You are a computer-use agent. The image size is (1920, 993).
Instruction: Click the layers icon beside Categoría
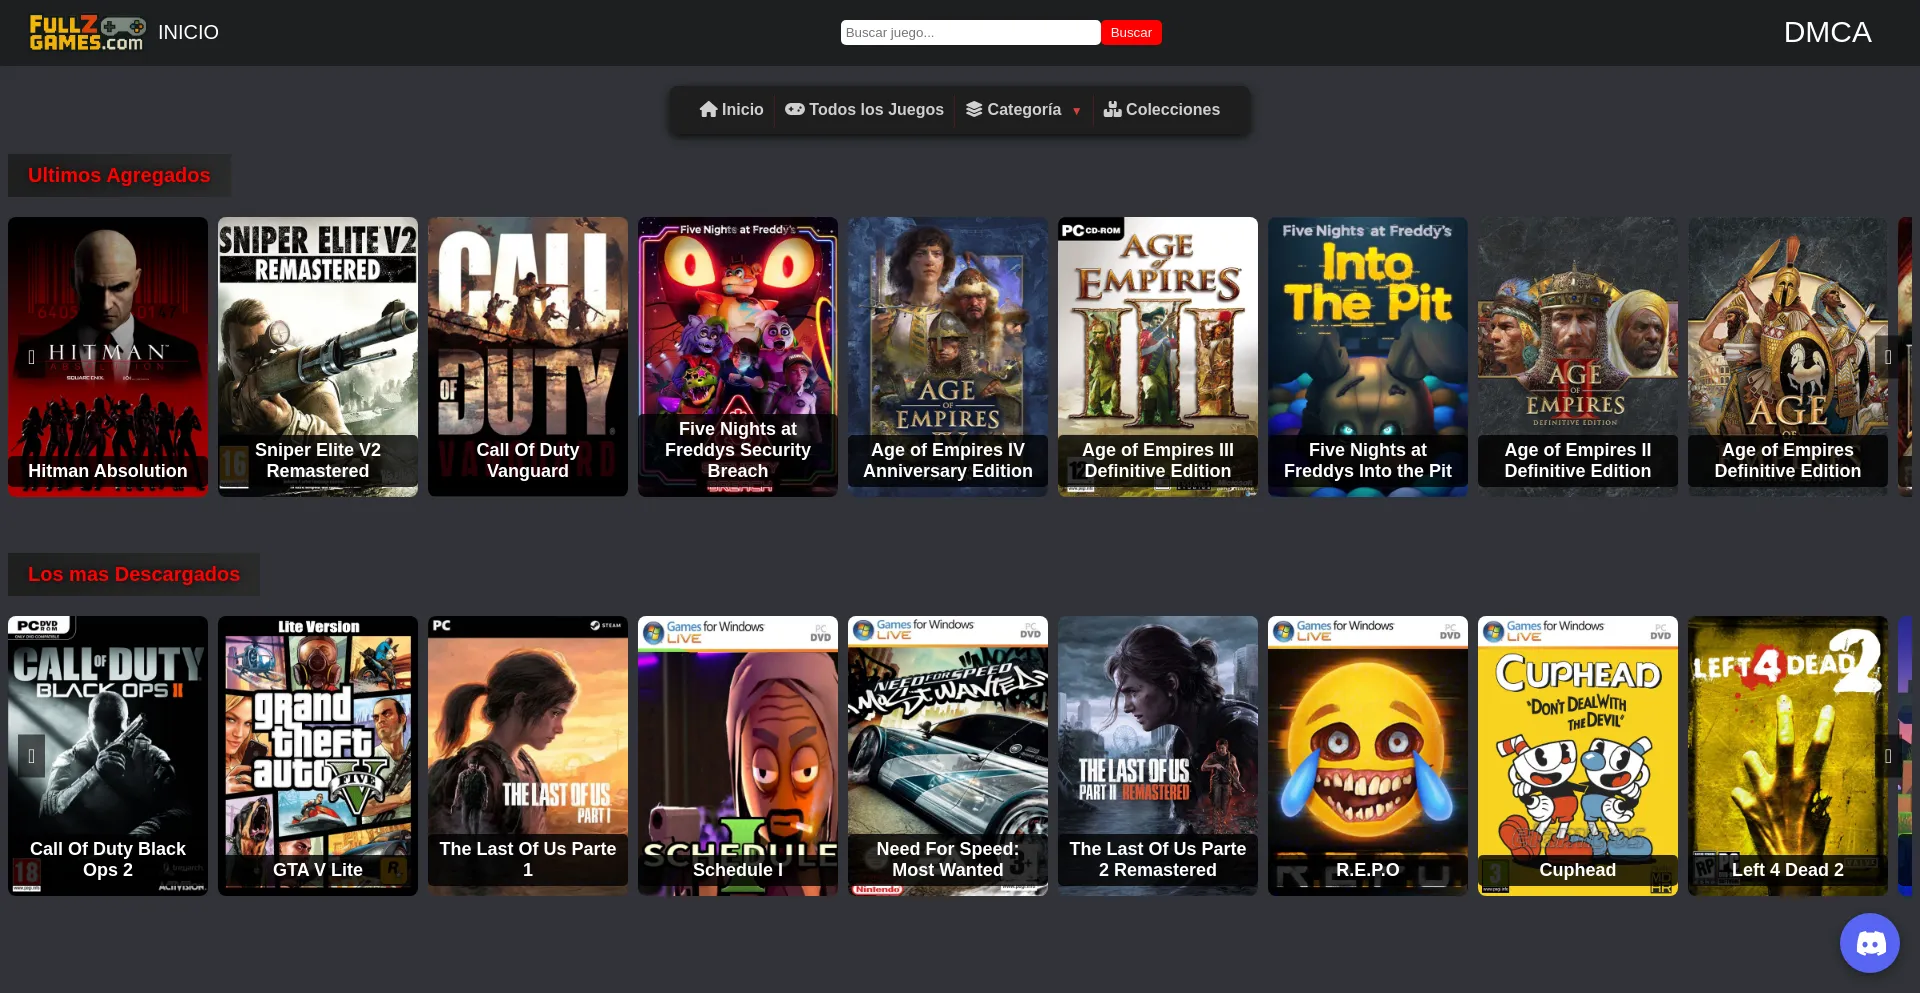(x=974, y=109)
